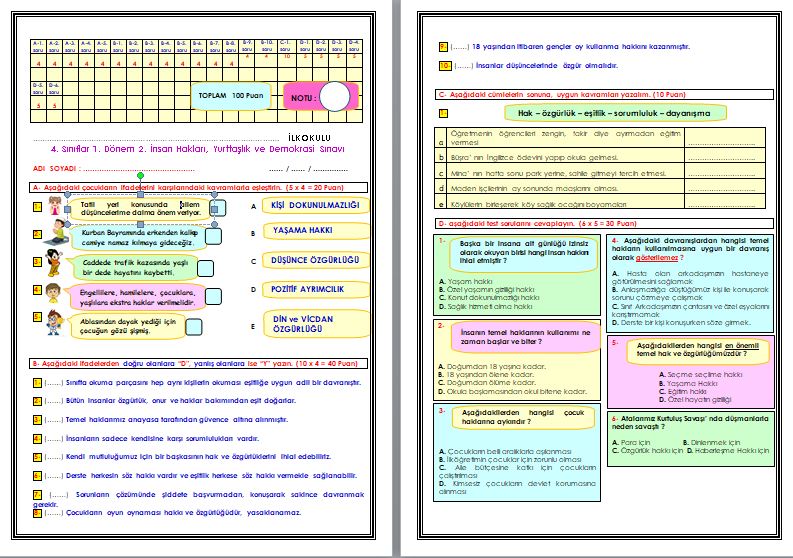Click the answer square next to the 'Ablasından dayak' bubble
Image resolution: width=793 pixels, height=558 pixels.
[194, 327]
